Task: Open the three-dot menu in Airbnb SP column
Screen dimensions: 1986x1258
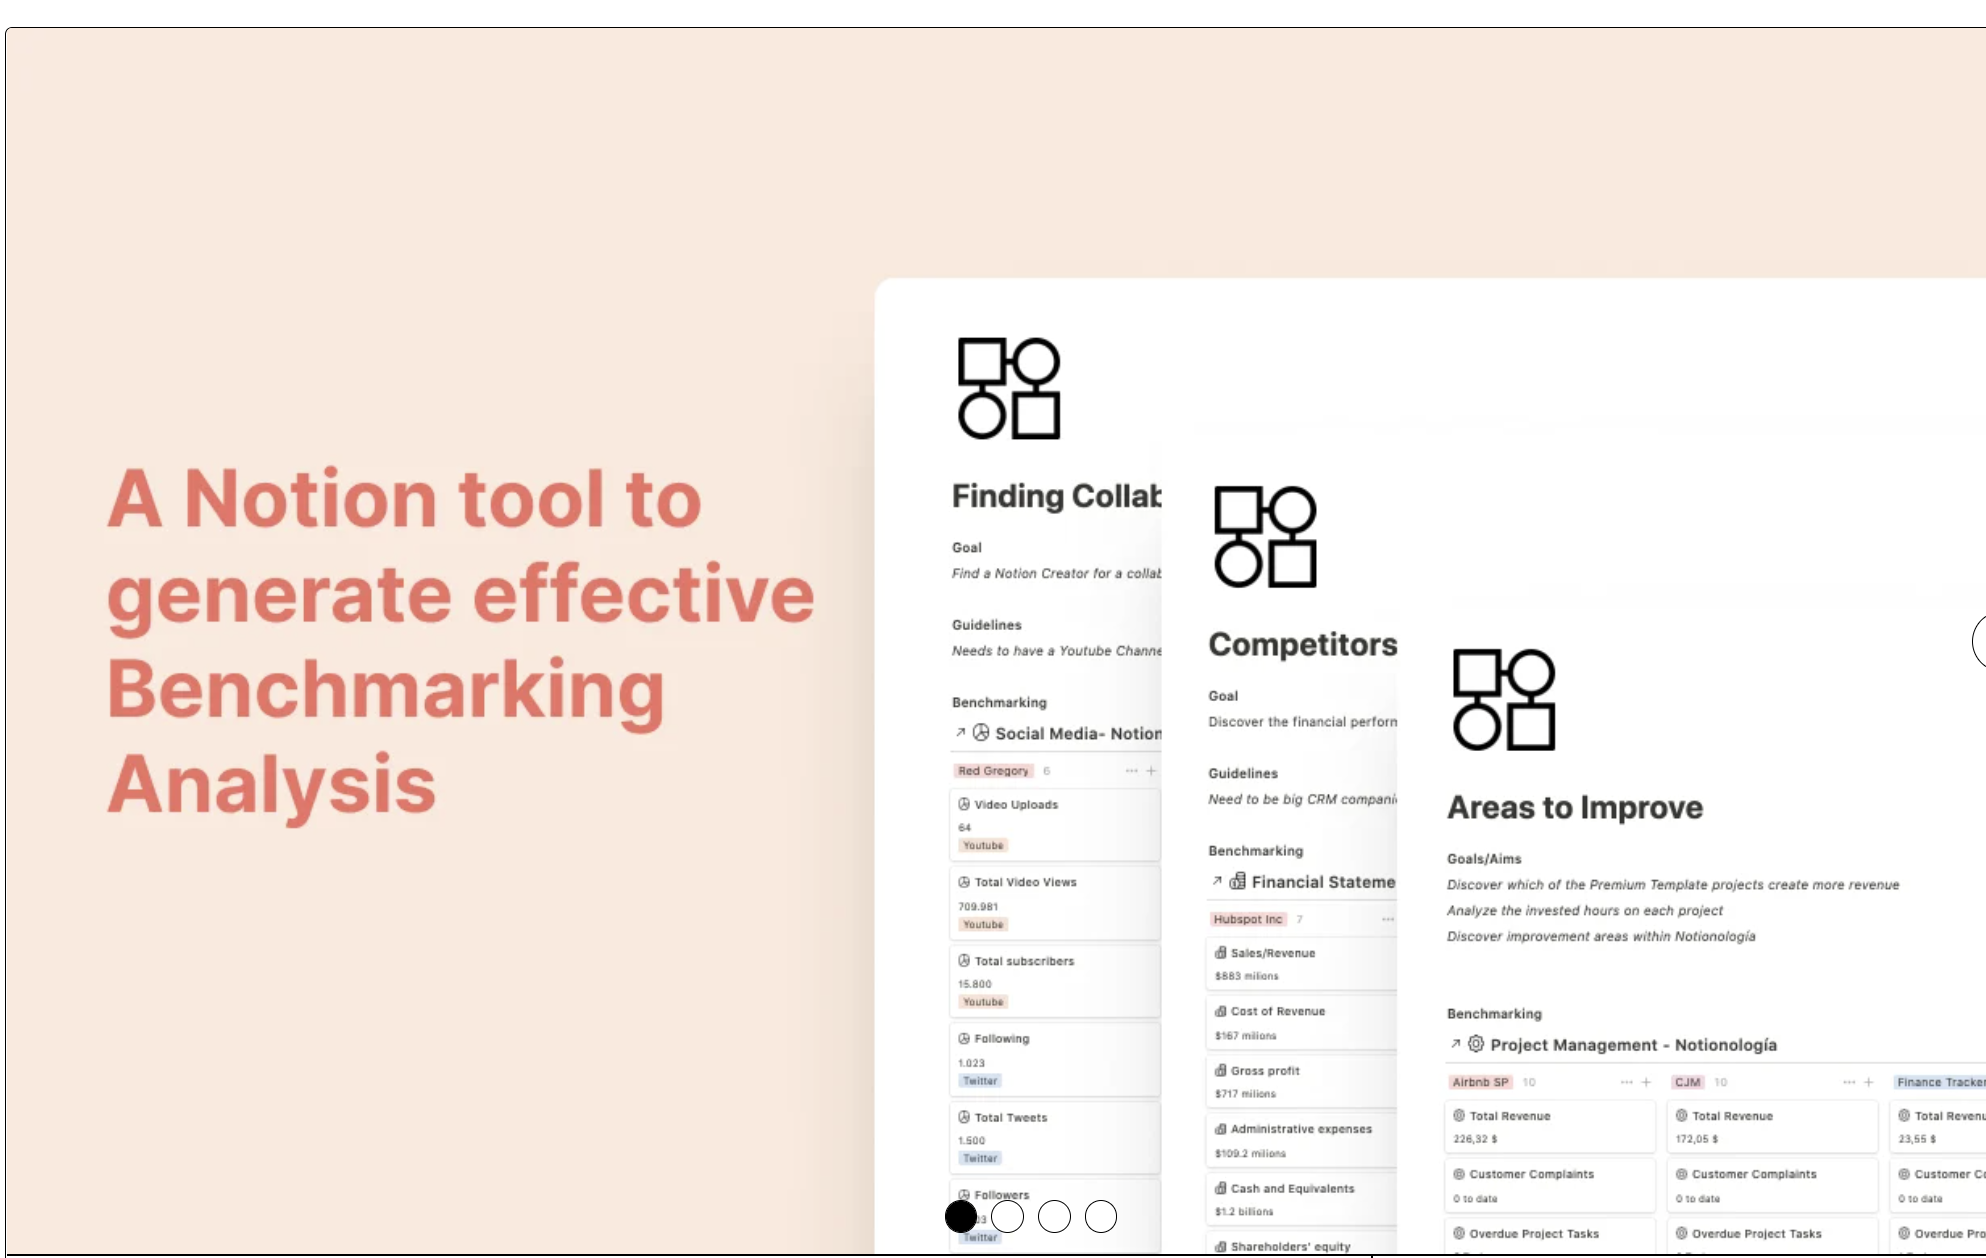Action: click(1627, 1082)
